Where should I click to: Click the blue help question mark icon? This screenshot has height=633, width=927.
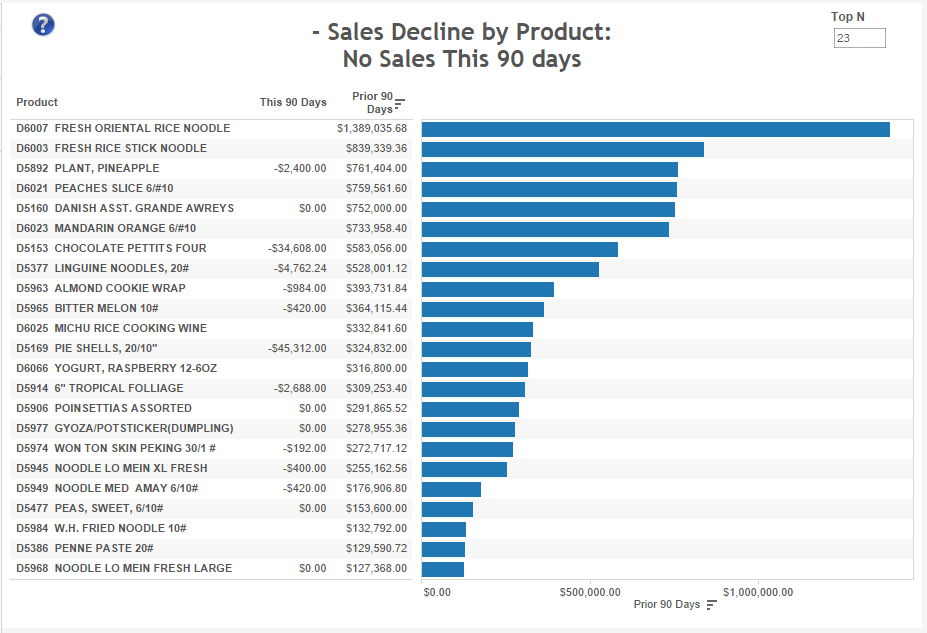coord(43,25)
